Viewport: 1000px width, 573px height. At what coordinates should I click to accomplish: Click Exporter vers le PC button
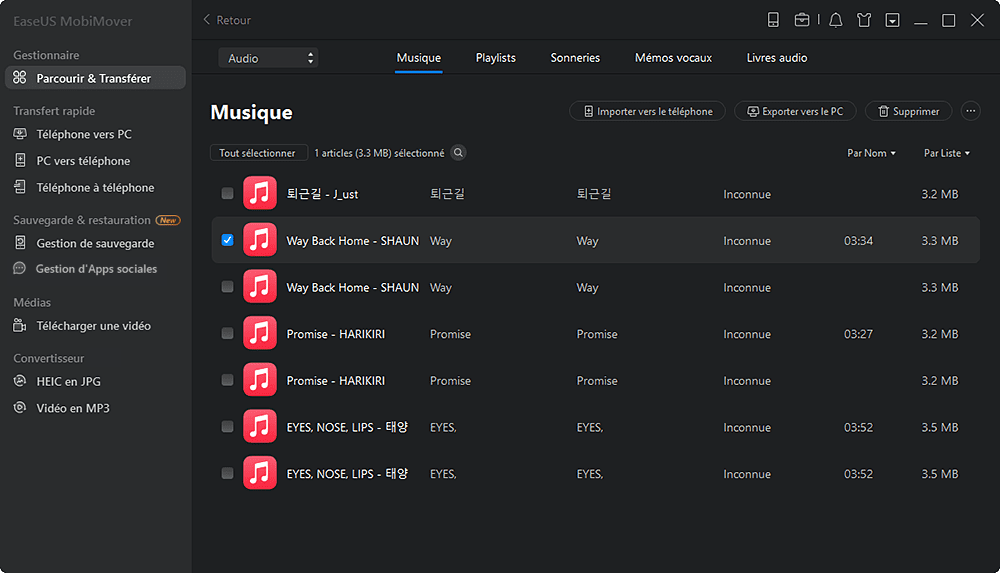(x=795, y=112)
